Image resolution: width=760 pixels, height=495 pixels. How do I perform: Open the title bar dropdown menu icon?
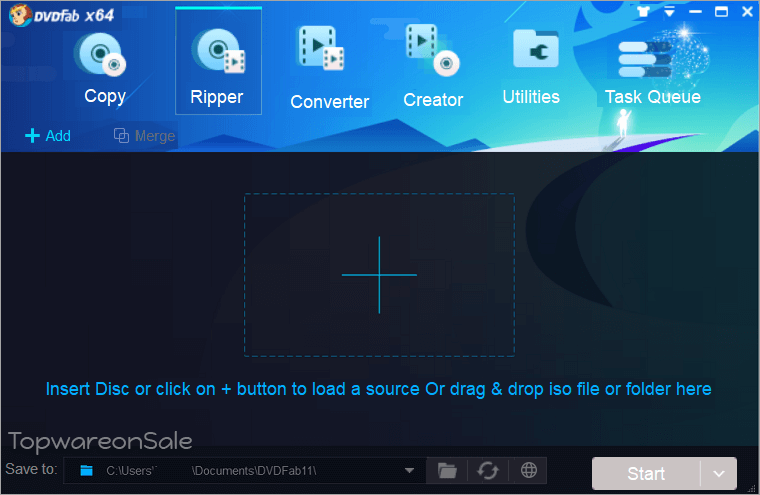[x=669, y=12]
